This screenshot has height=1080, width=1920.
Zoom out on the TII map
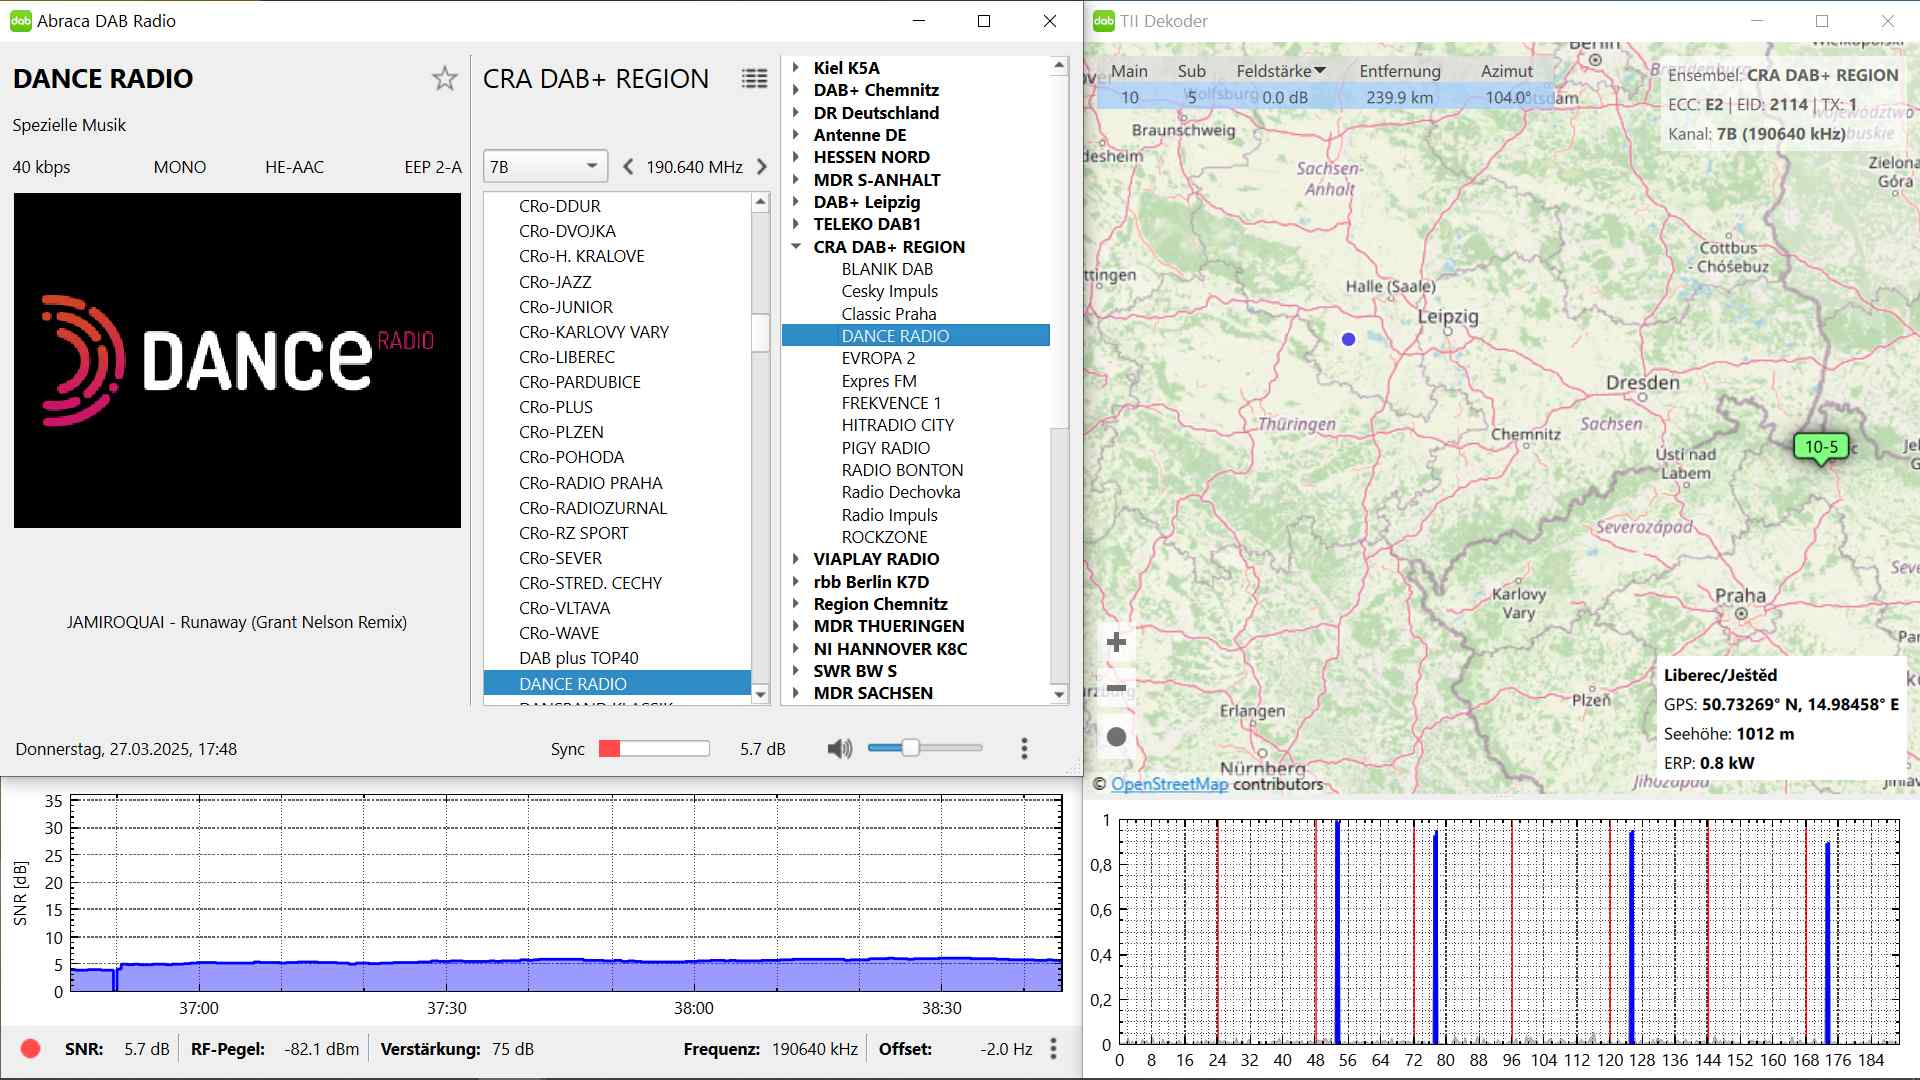(1117, 689)
